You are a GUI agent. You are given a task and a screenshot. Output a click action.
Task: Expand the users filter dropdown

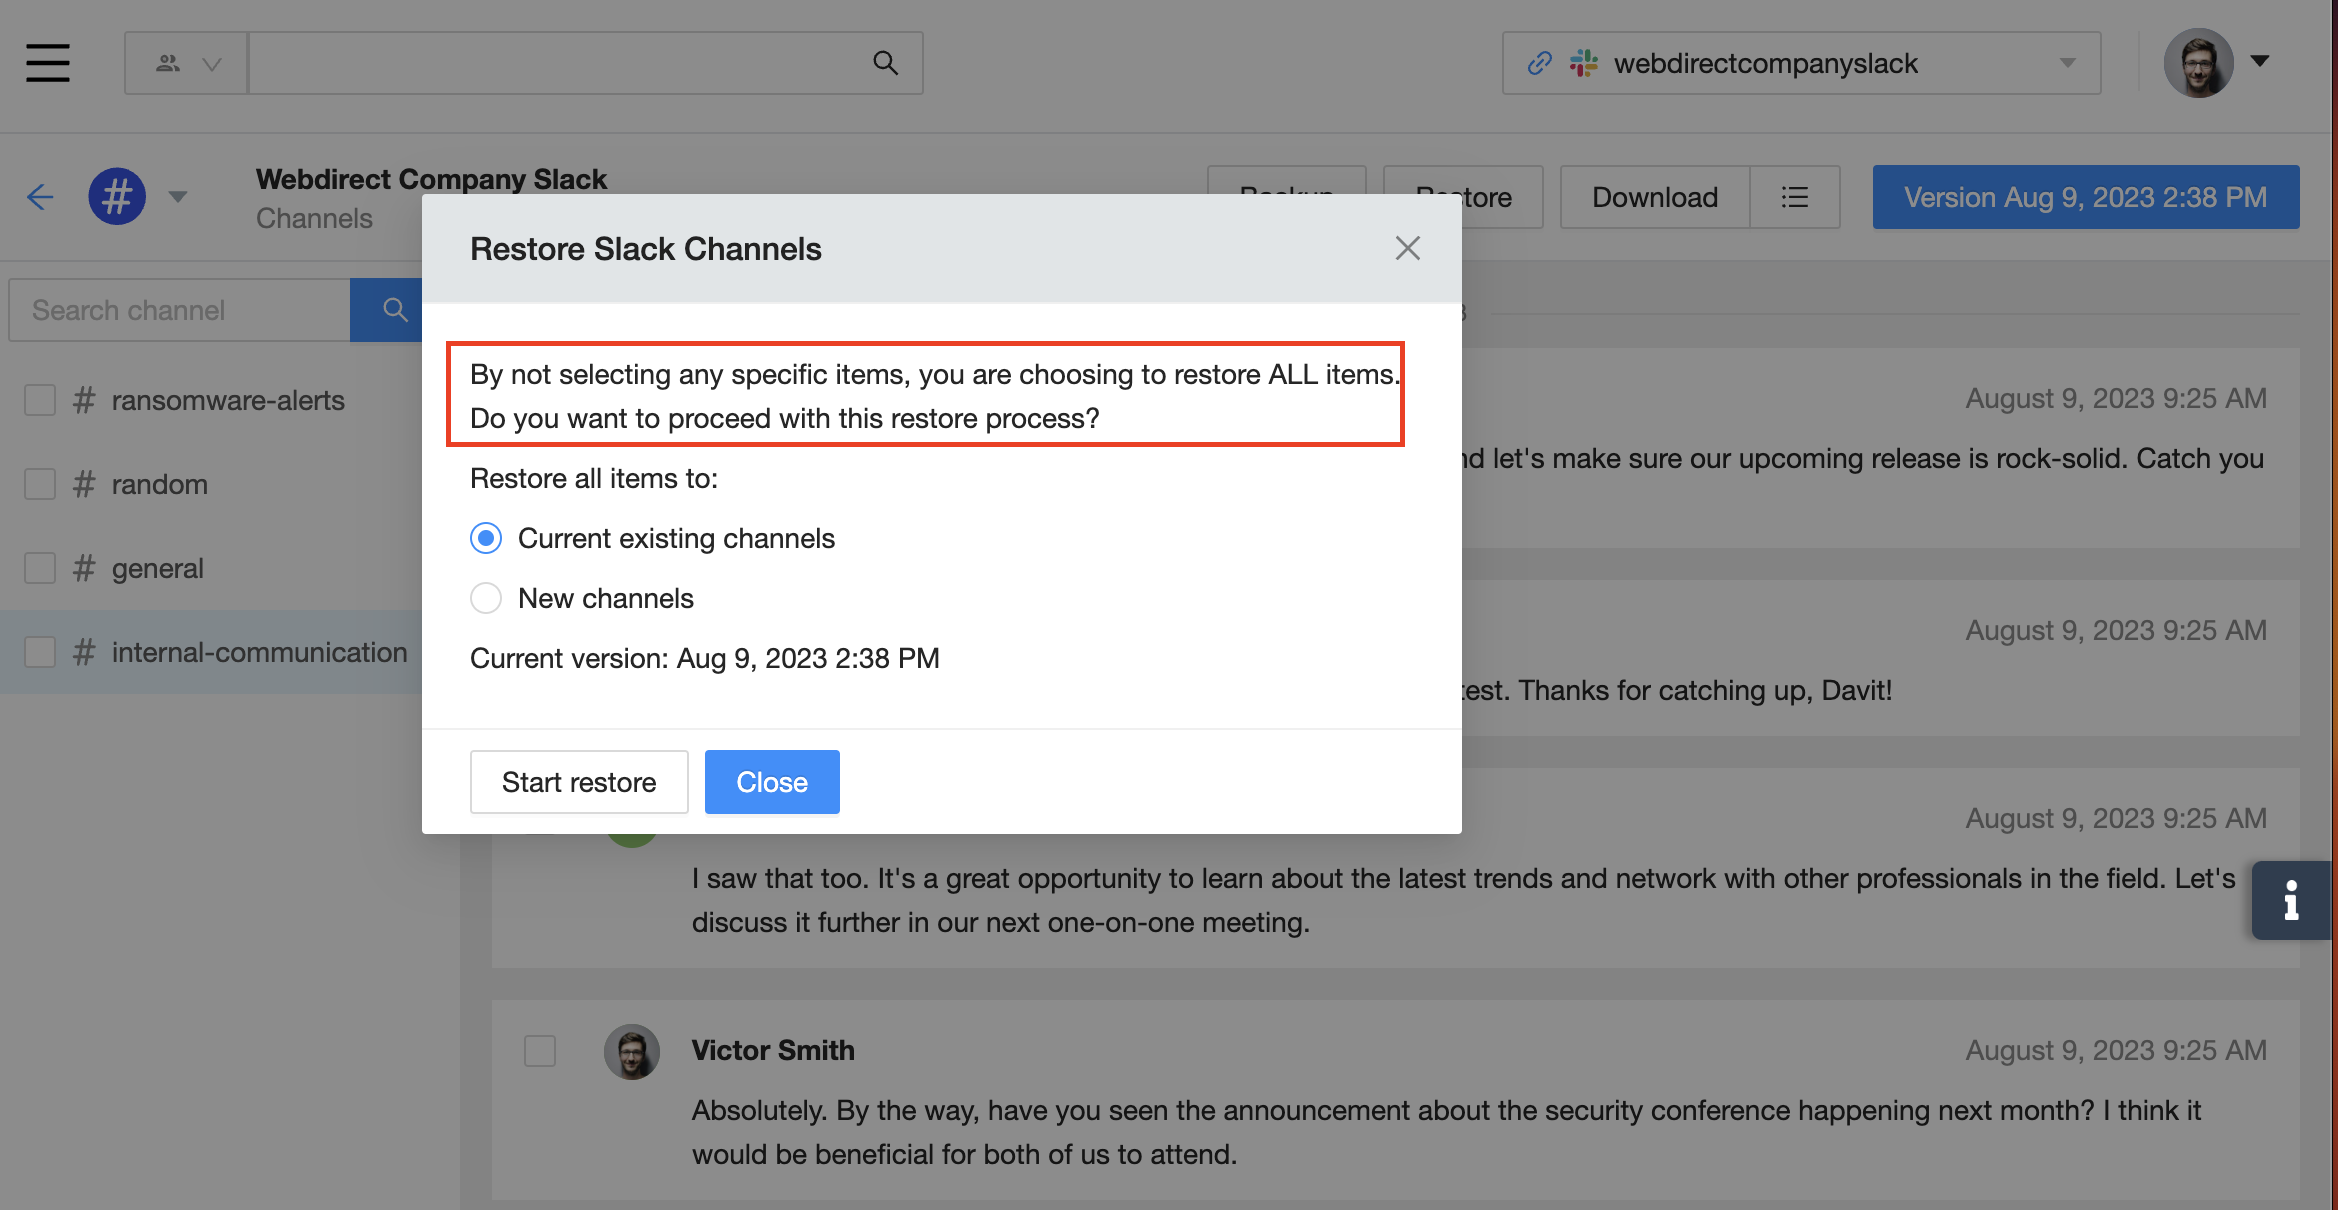point(187,63)
